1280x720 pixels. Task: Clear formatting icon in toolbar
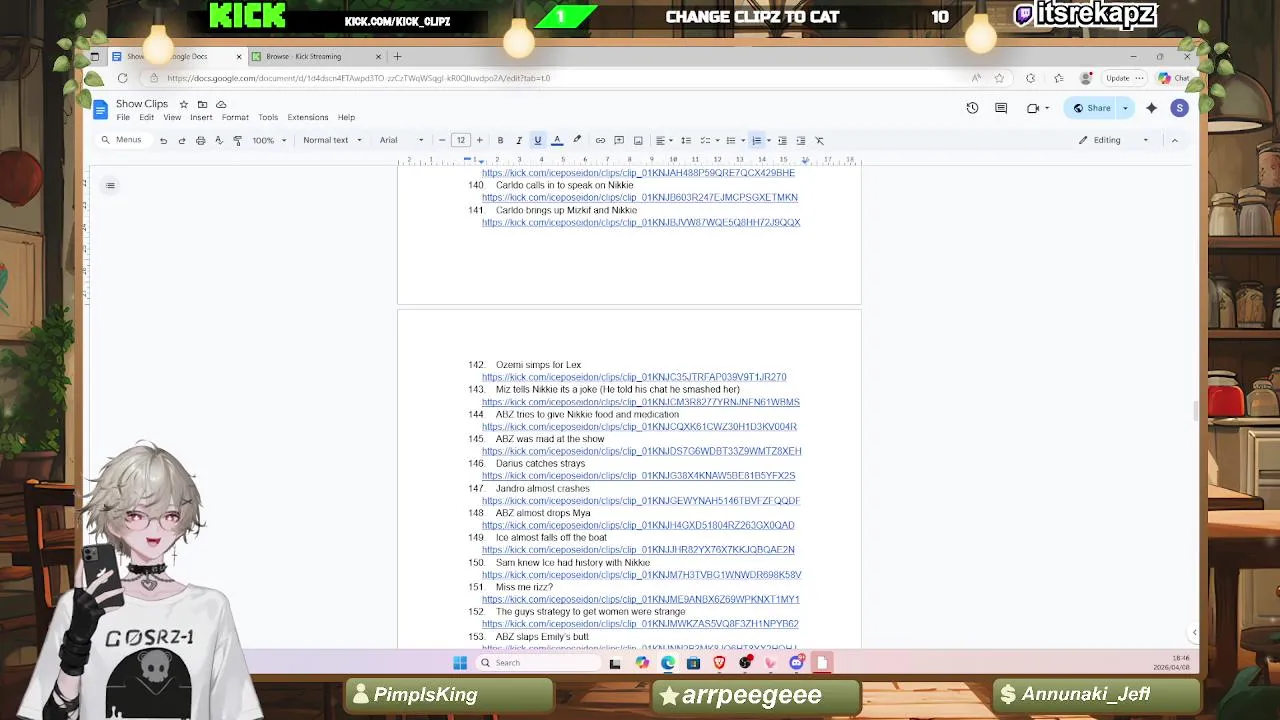point(819,140)
